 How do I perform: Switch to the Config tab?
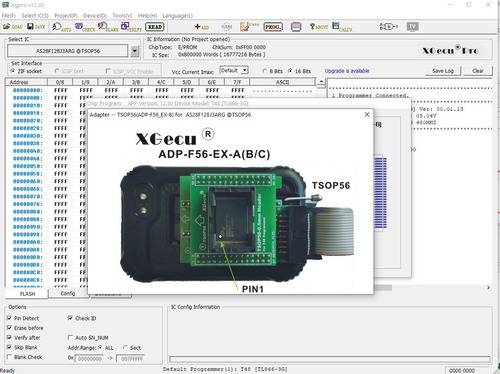click(x=68, y=293)
